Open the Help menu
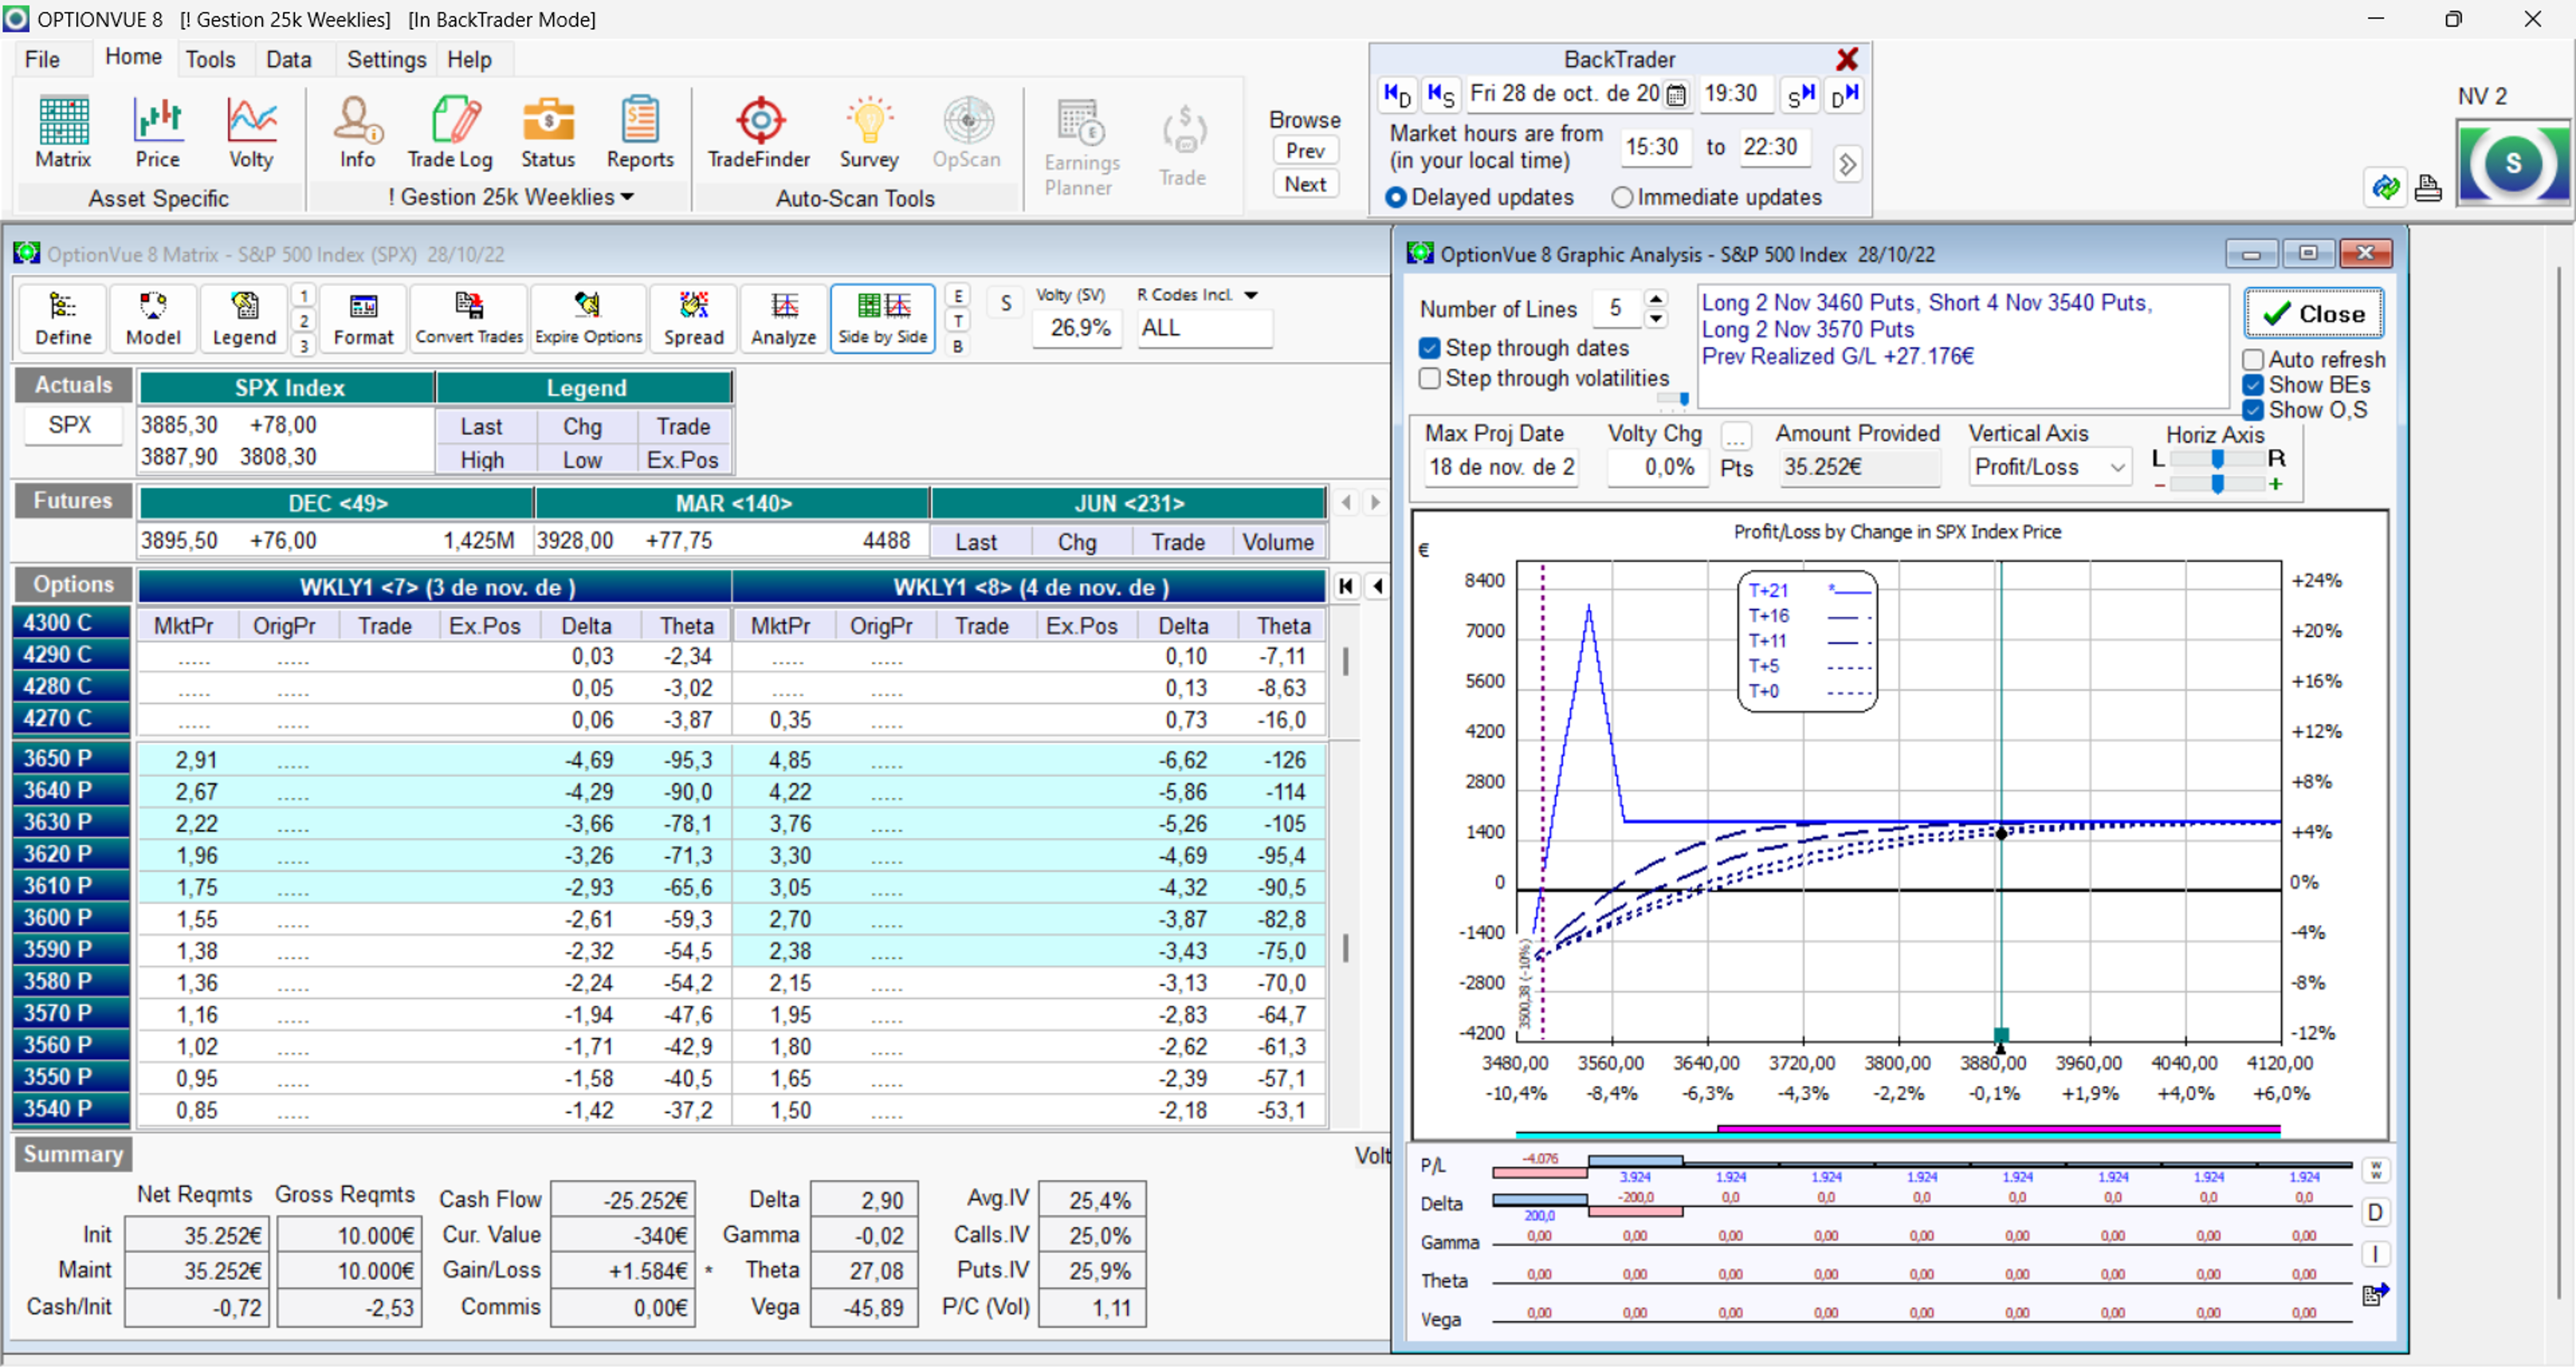Viewport: 2576px width, 1368px height. (469, 59)
